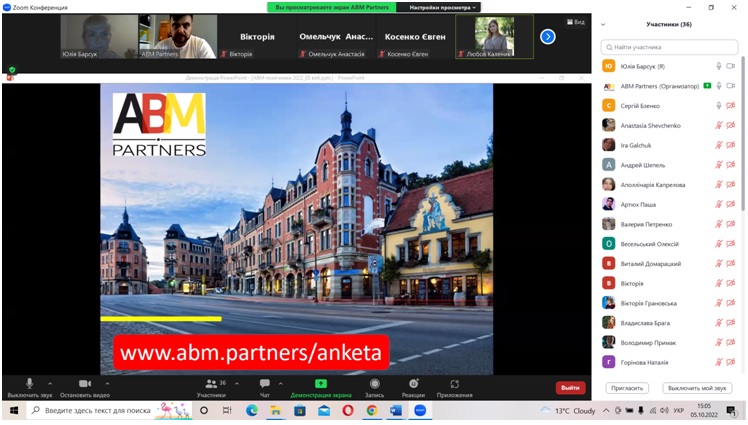
Task: Open the Чат chat panel
Action: tap(265, 388)
